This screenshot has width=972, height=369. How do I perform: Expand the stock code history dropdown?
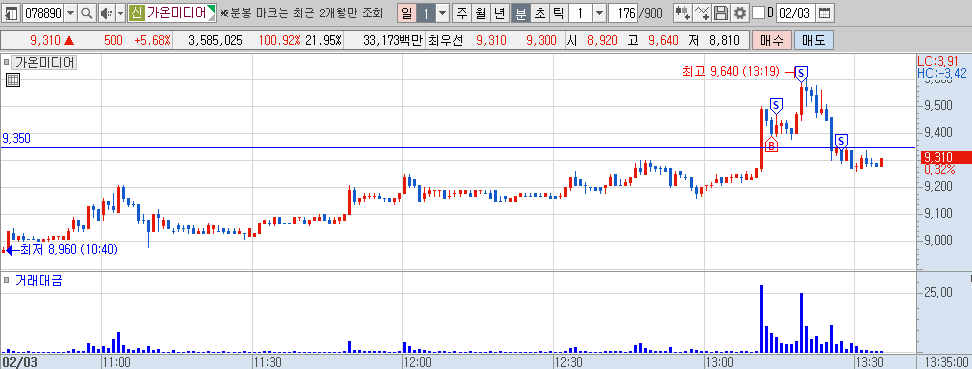click(71, 12)
